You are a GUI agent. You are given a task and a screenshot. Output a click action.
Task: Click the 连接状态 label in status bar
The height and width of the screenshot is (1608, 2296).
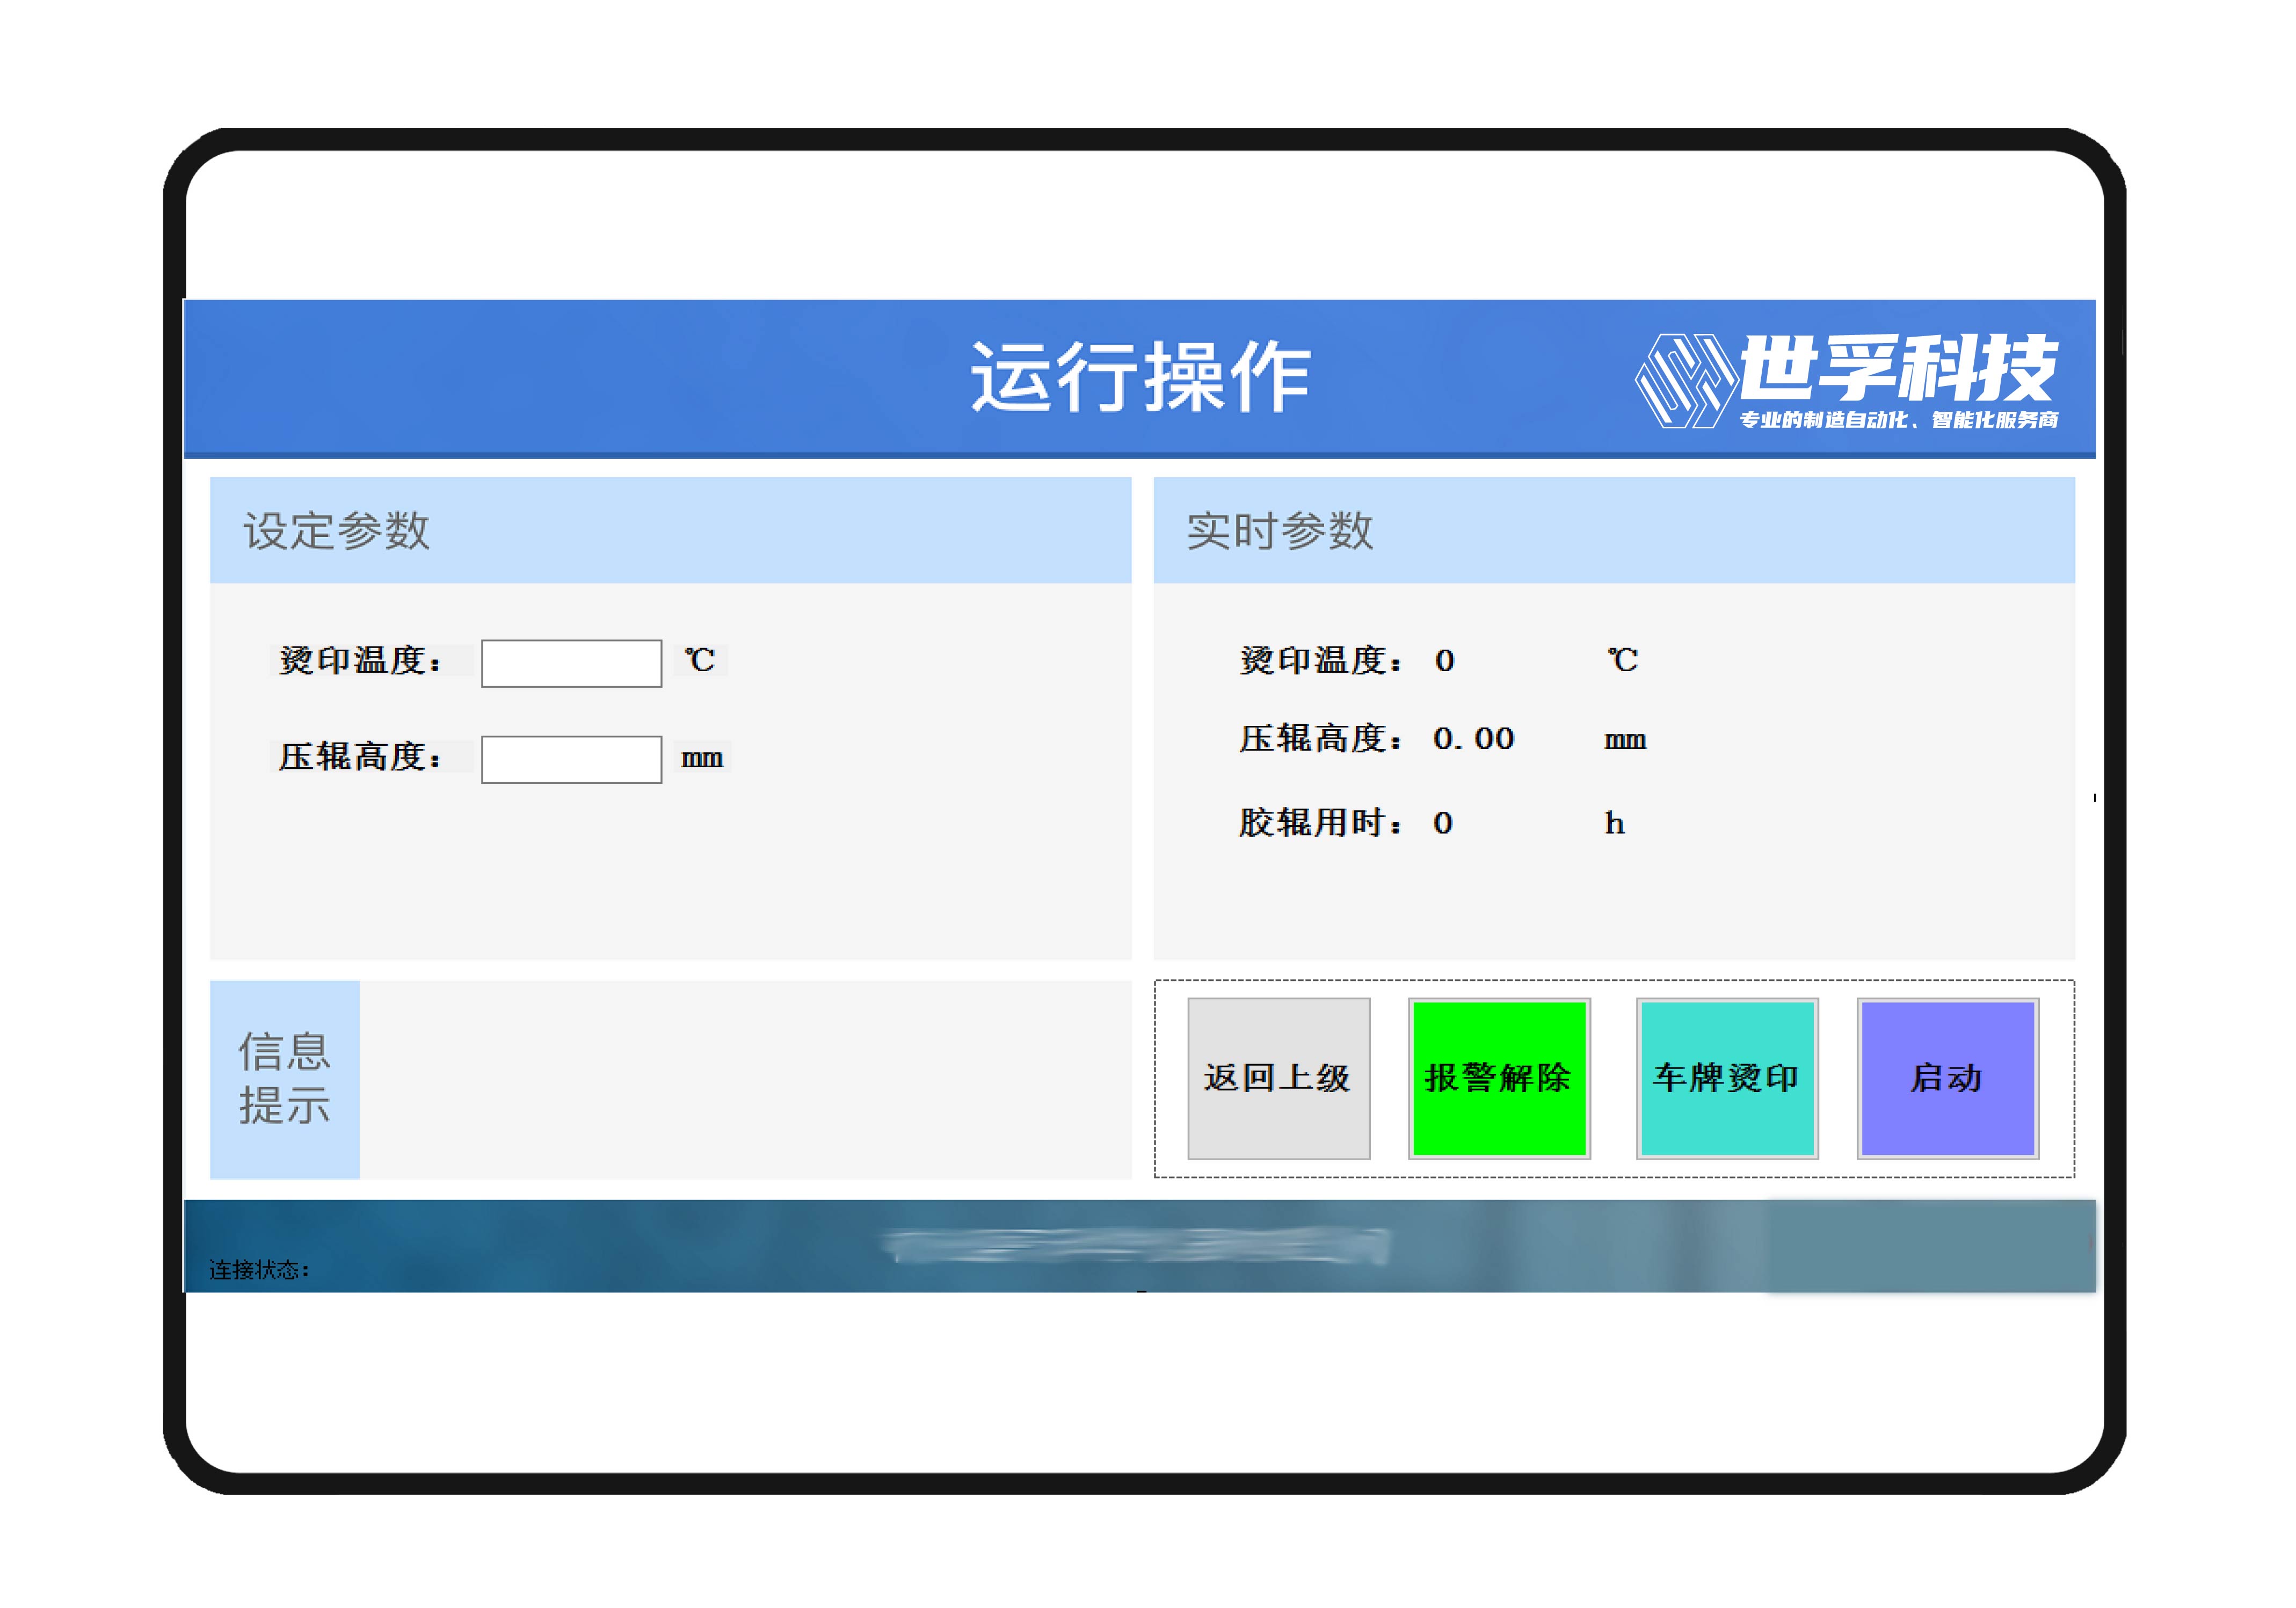(x=259, y=1269)
